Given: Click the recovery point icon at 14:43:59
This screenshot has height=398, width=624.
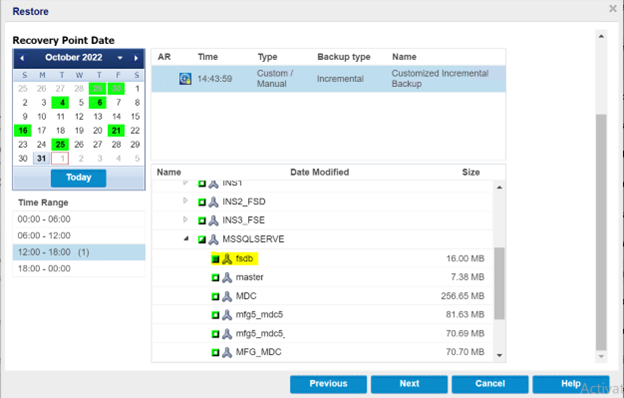Looking at the screenshot, I should click(185, 79).
